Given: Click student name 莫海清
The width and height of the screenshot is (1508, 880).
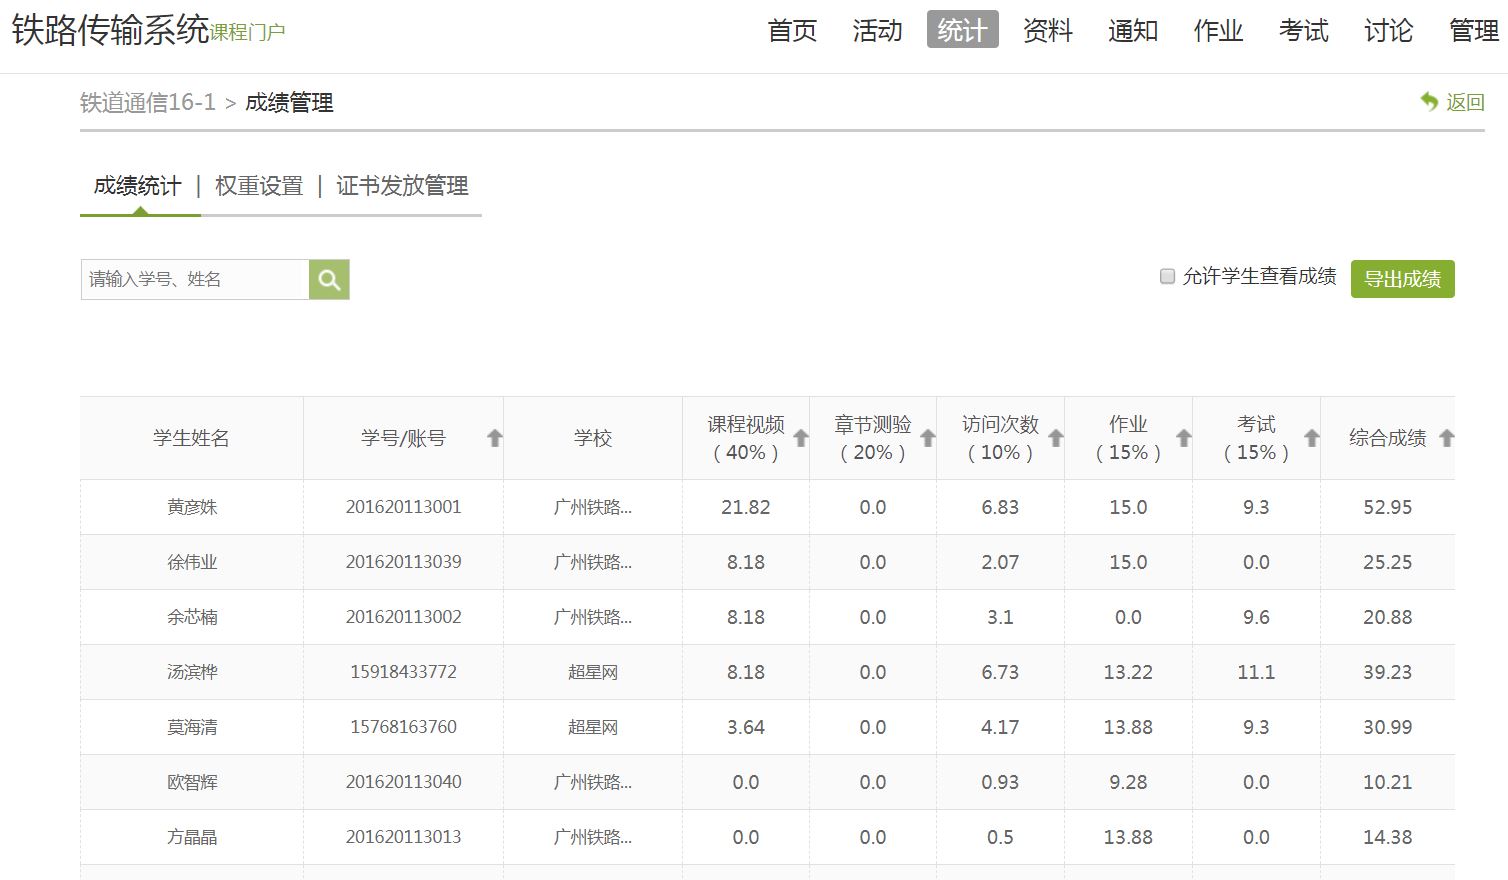Looking at the screenshot, I should click(192, 727).
